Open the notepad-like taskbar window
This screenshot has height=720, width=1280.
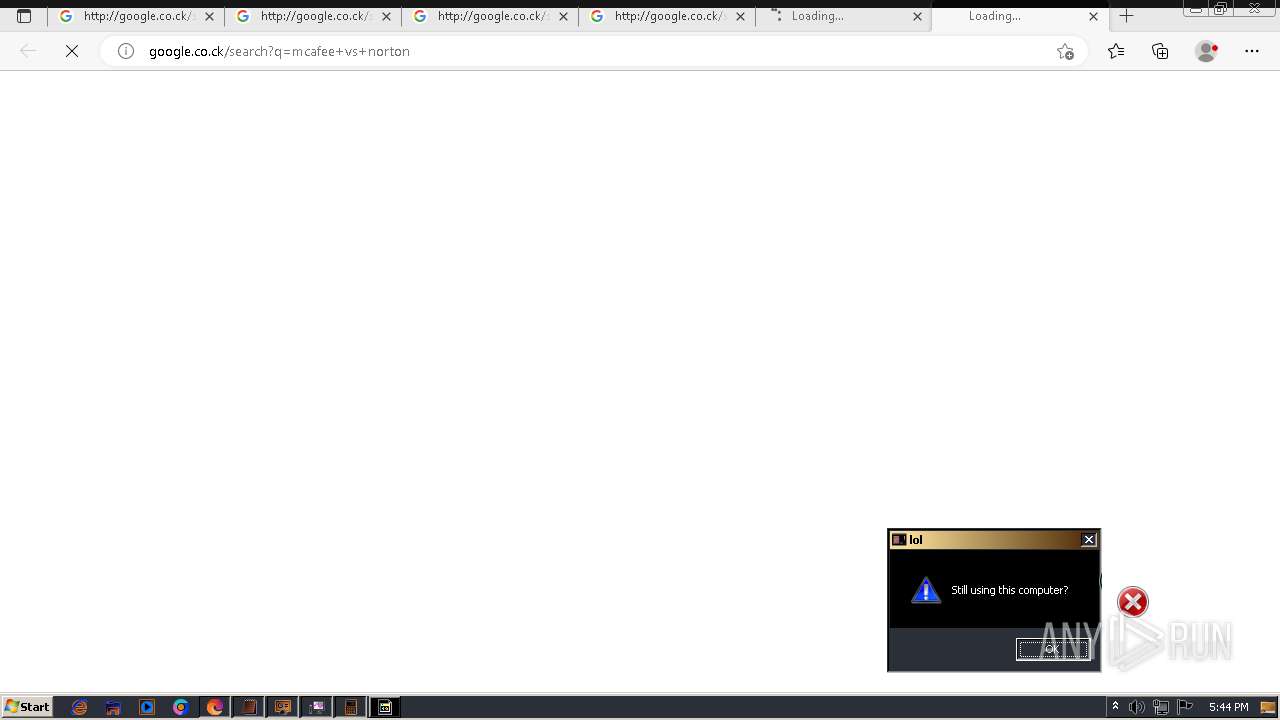point(249,707)
